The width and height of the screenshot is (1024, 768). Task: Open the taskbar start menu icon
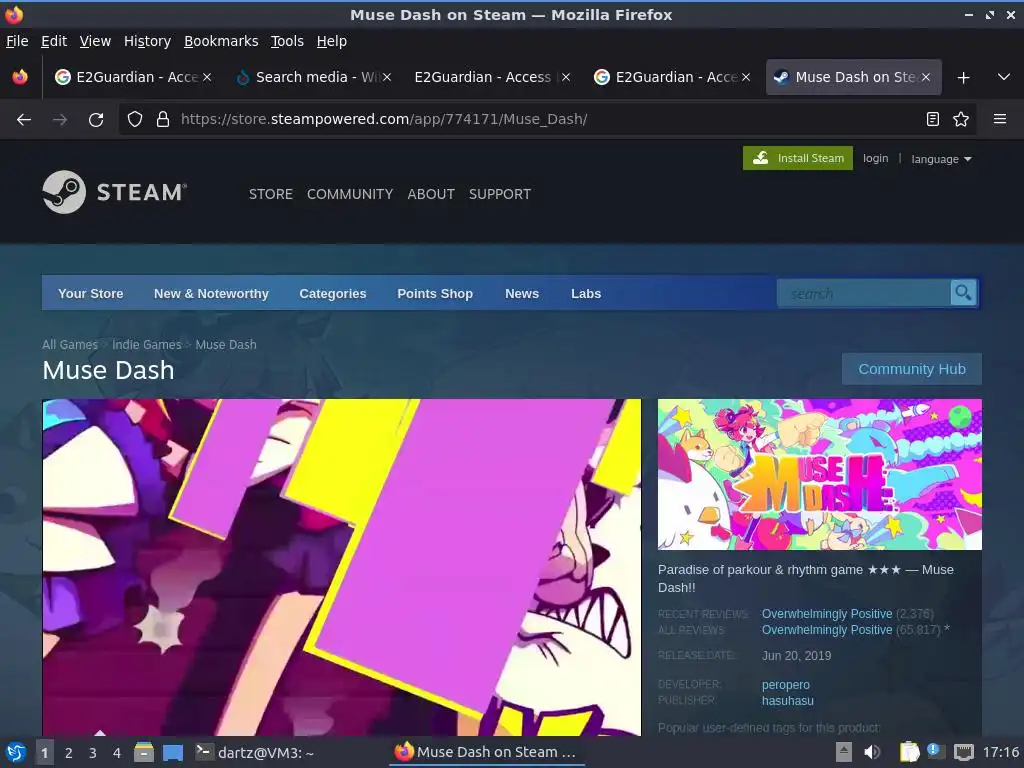(16, 752)
